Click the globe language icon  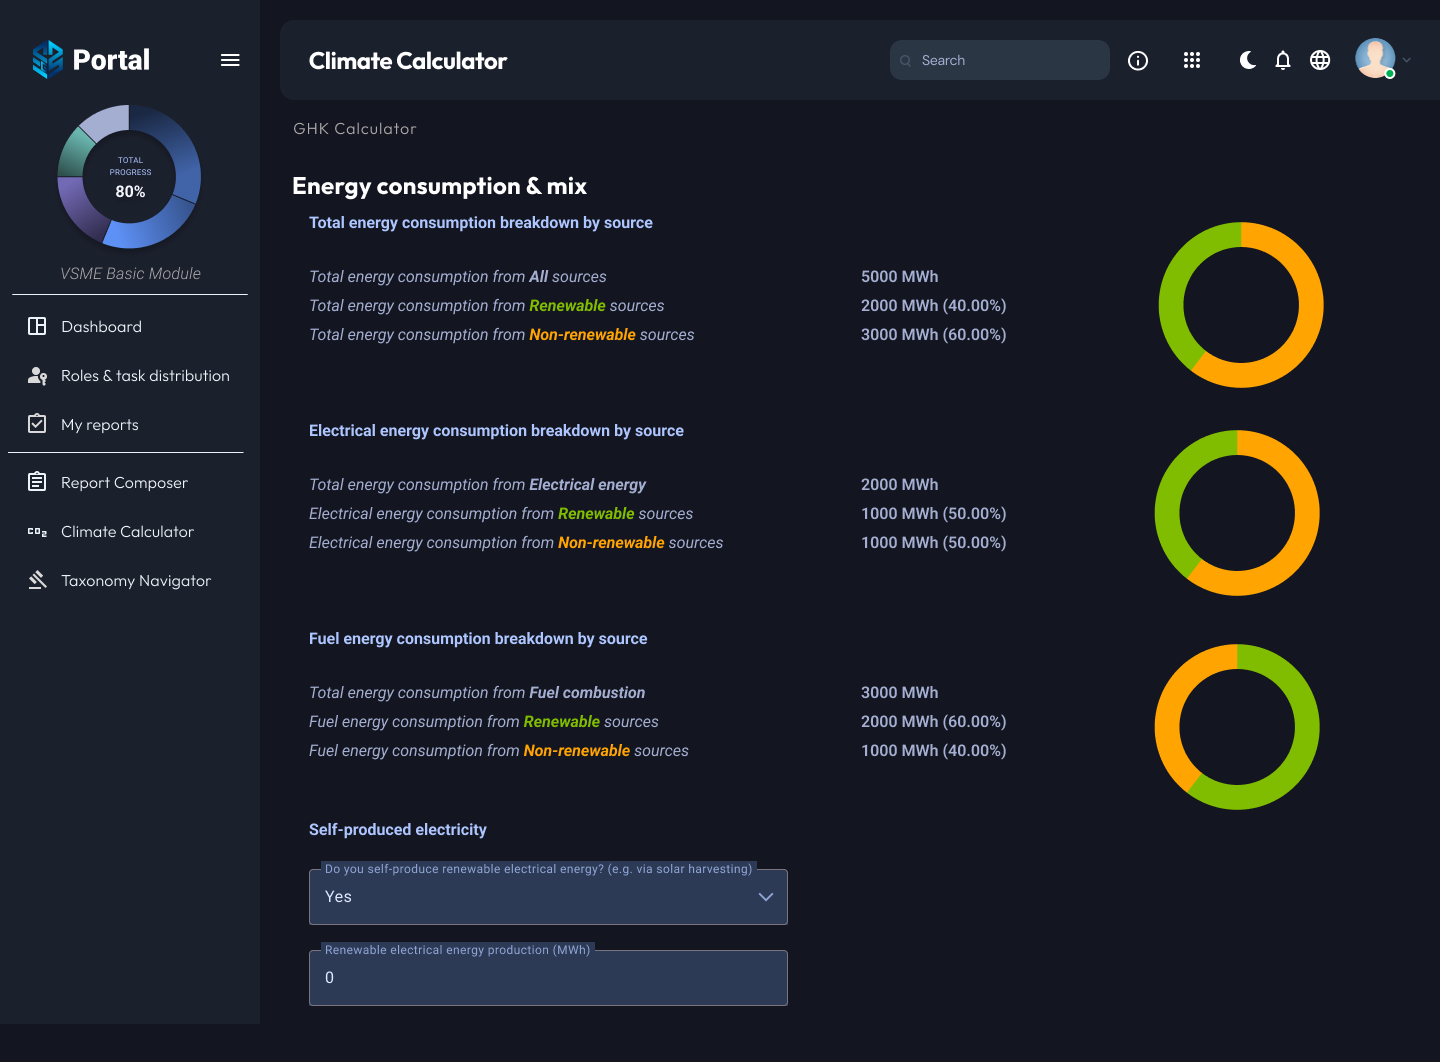(x=1320, y=60)
